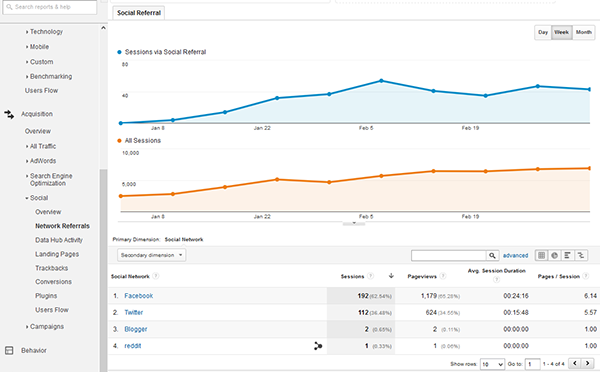
Task: Open the Behavior section
Action: click(x=34, y=351)
